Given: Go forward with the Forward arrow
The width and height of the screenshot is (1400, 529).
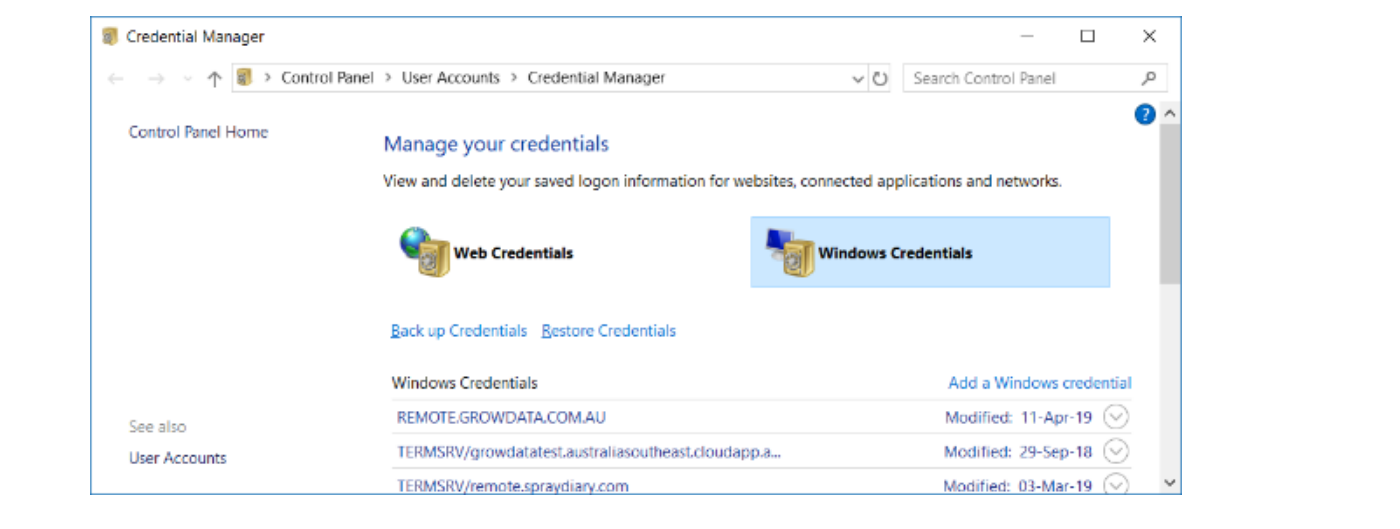Looking at the screenshot, I should click(155, 79).
